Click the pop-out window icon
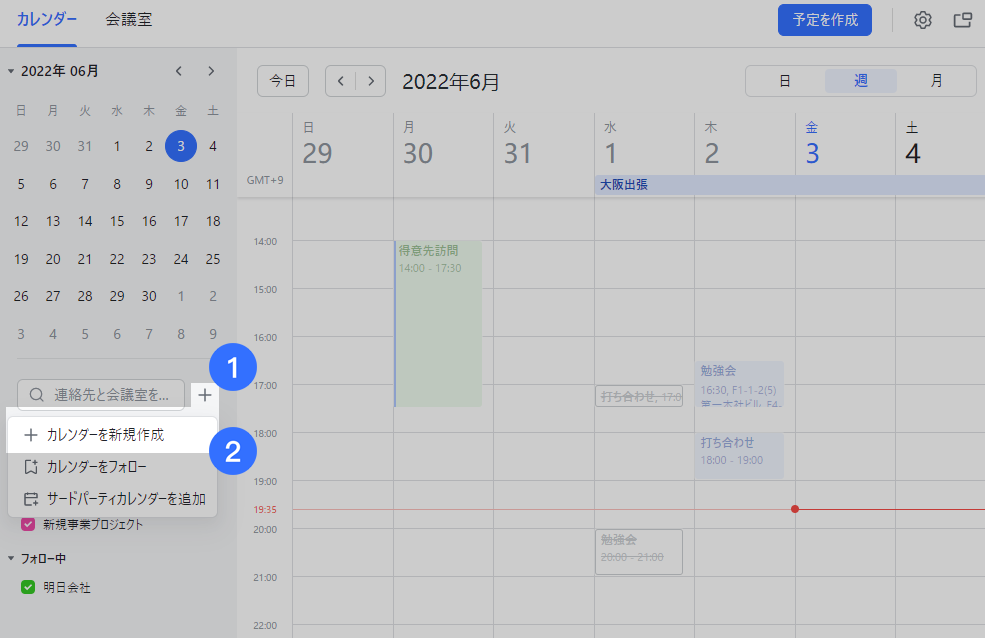This screenshot has height=638, width=985. pyautogui.click(x=962, y=20)
